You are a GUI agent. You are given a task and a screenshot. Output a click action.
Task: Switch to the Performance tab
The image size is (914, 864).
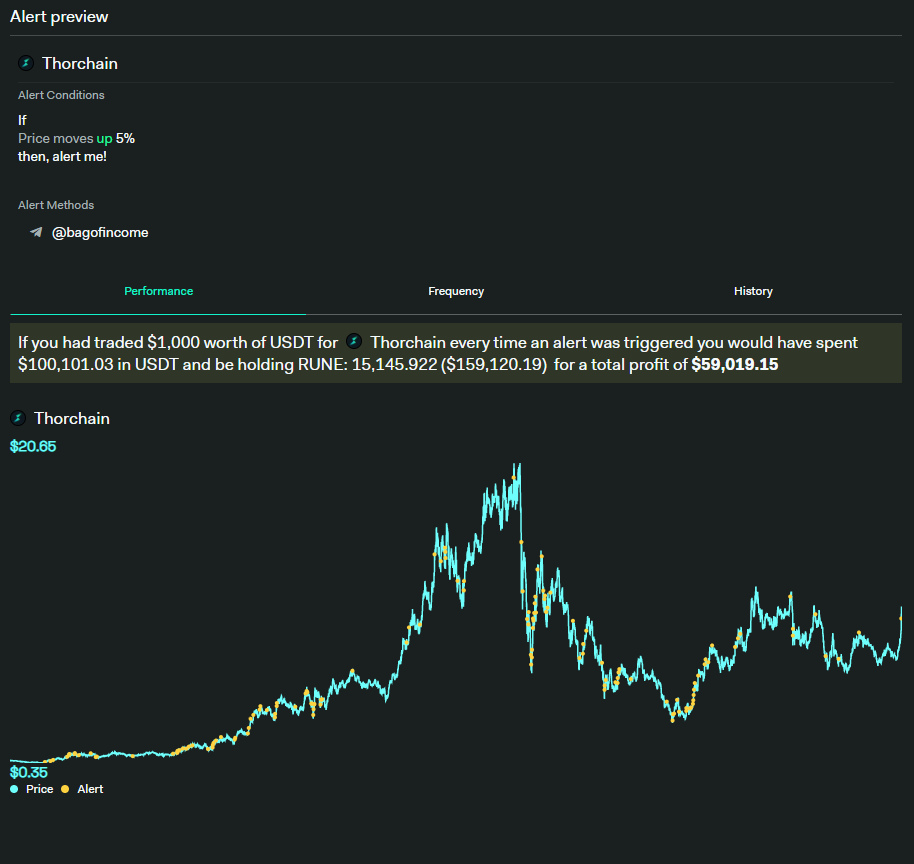159,291
